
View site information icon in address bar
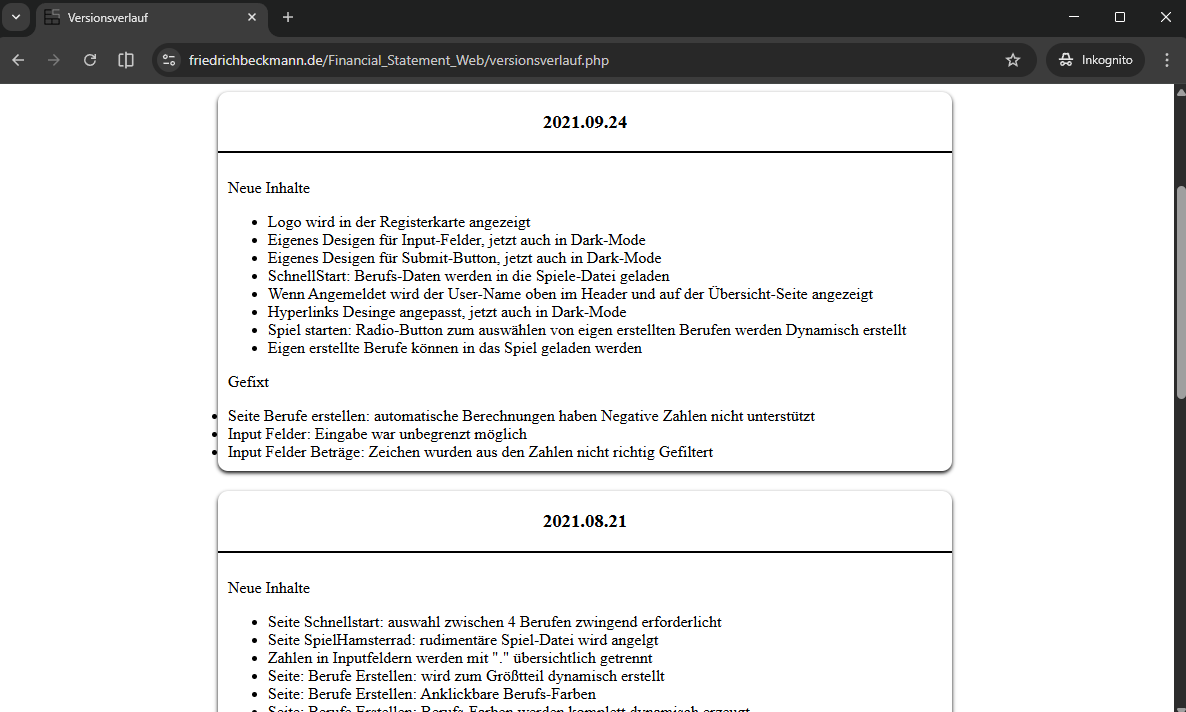(169, 60)
